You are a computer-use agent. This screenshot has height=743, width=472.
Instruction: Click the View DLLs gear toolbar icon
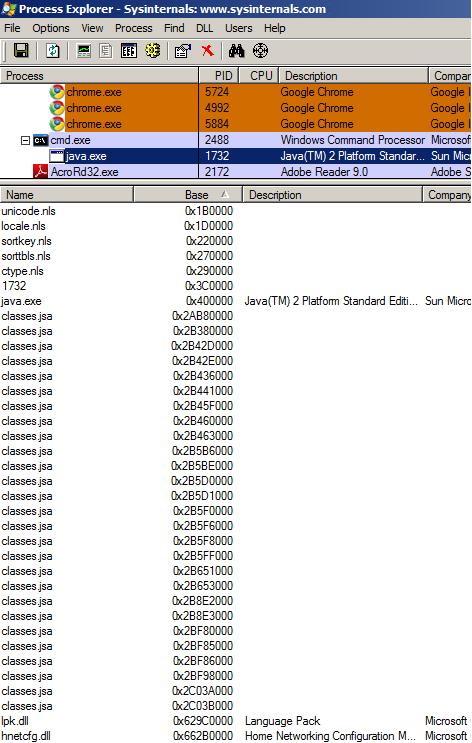tap(153, 50)
